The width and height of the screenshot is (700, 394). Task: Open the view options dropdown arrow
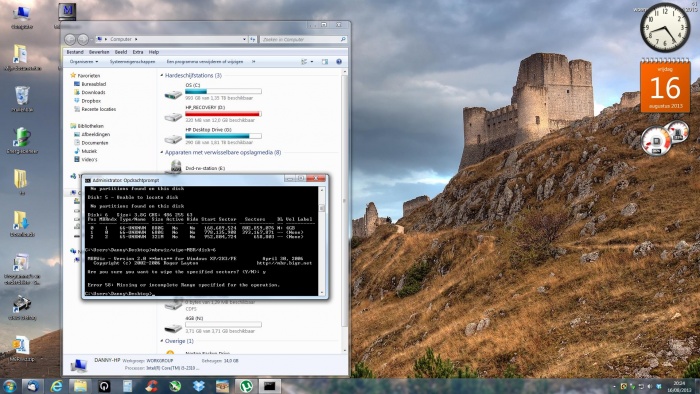point(312,62)
